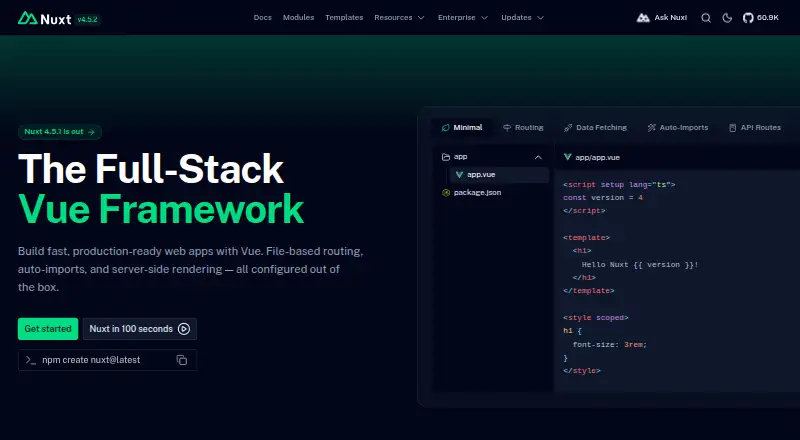Toggle dark mode moon icon
800x440 pixels.
click(727, 18)
